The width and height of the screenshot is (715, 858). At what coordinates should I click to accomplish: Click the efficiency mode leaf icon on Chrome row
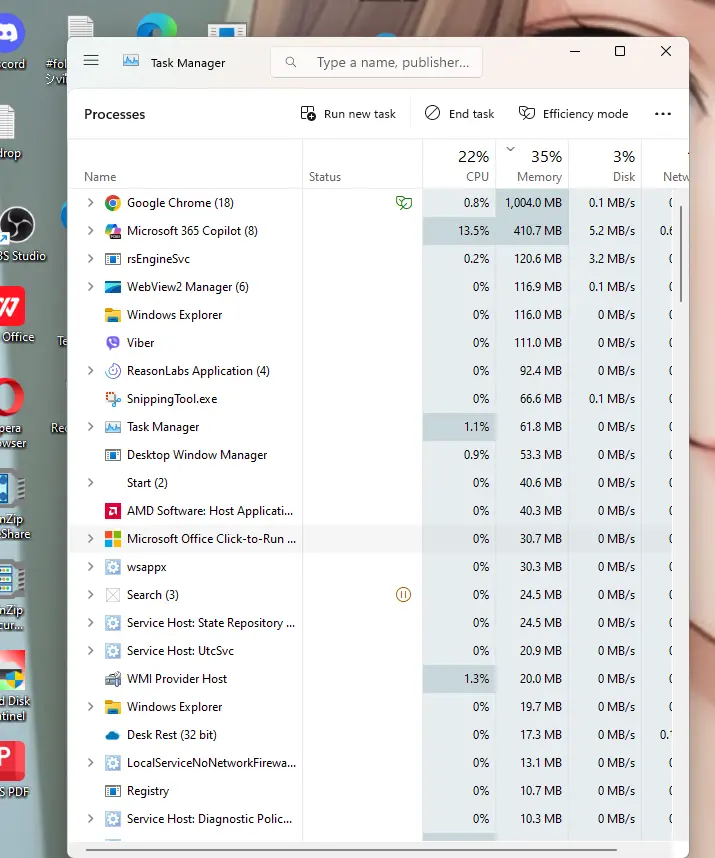(x=404, y=203)
